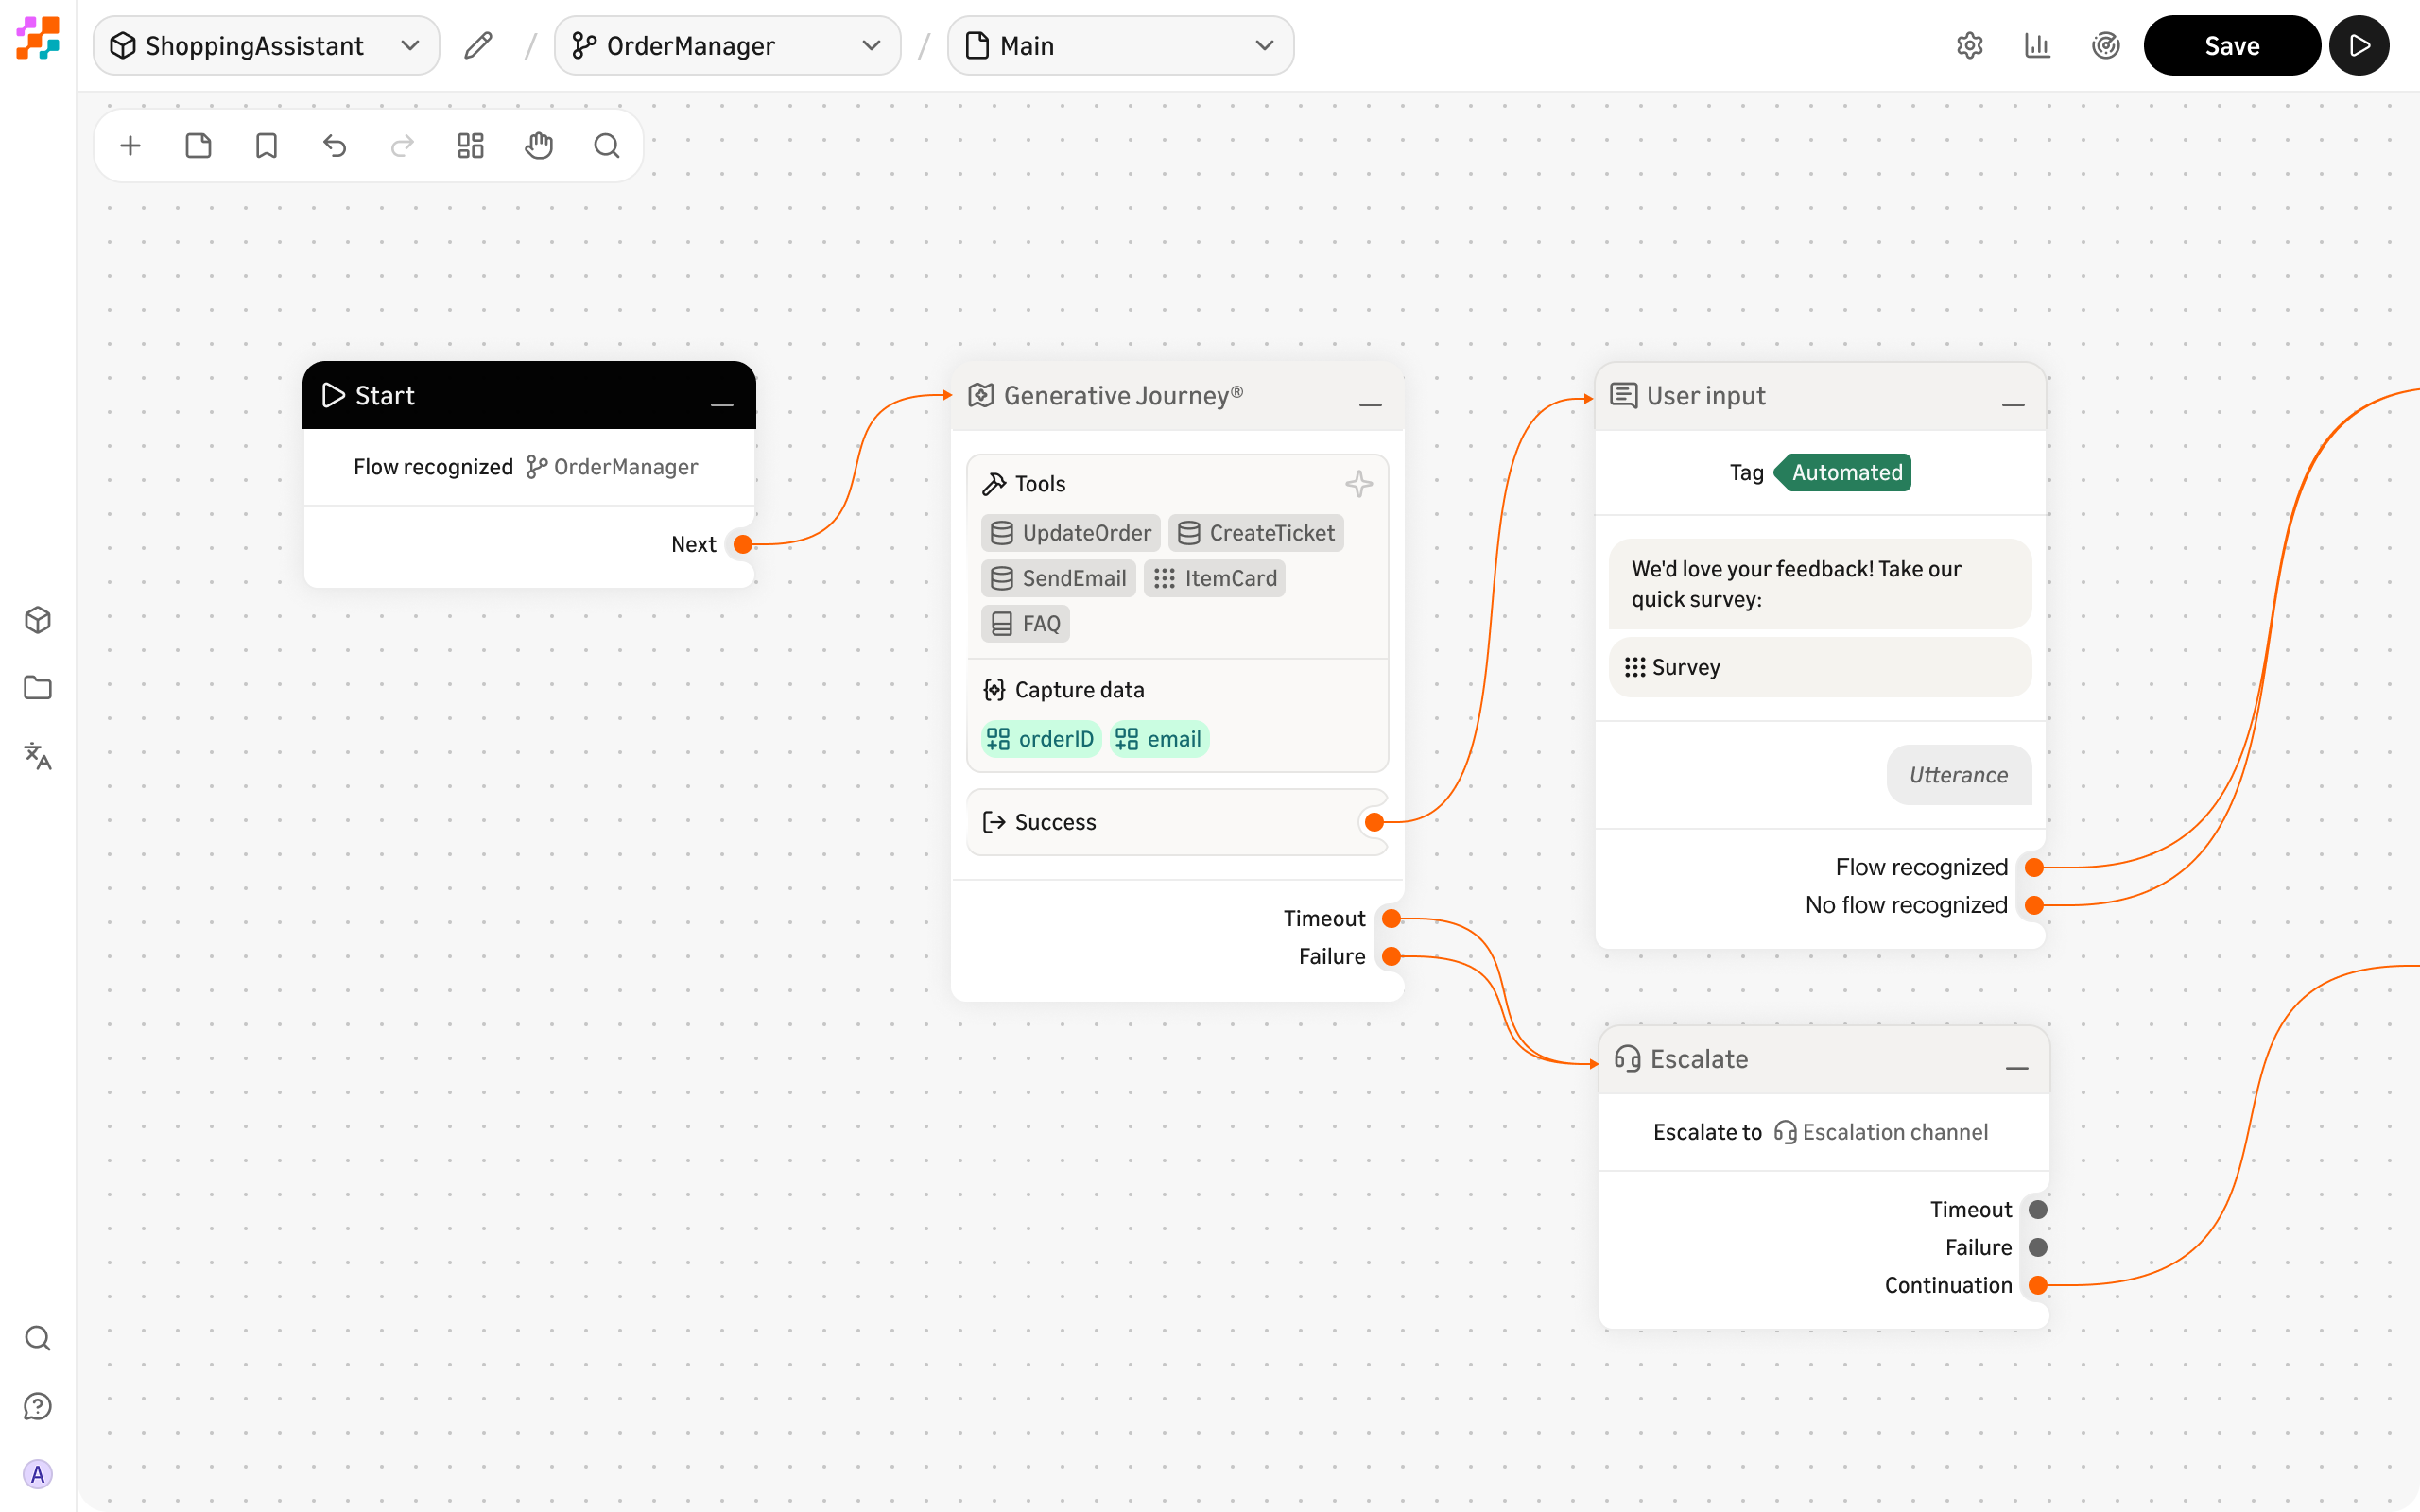Click the pencil edit icon

(x=478, y=45)
